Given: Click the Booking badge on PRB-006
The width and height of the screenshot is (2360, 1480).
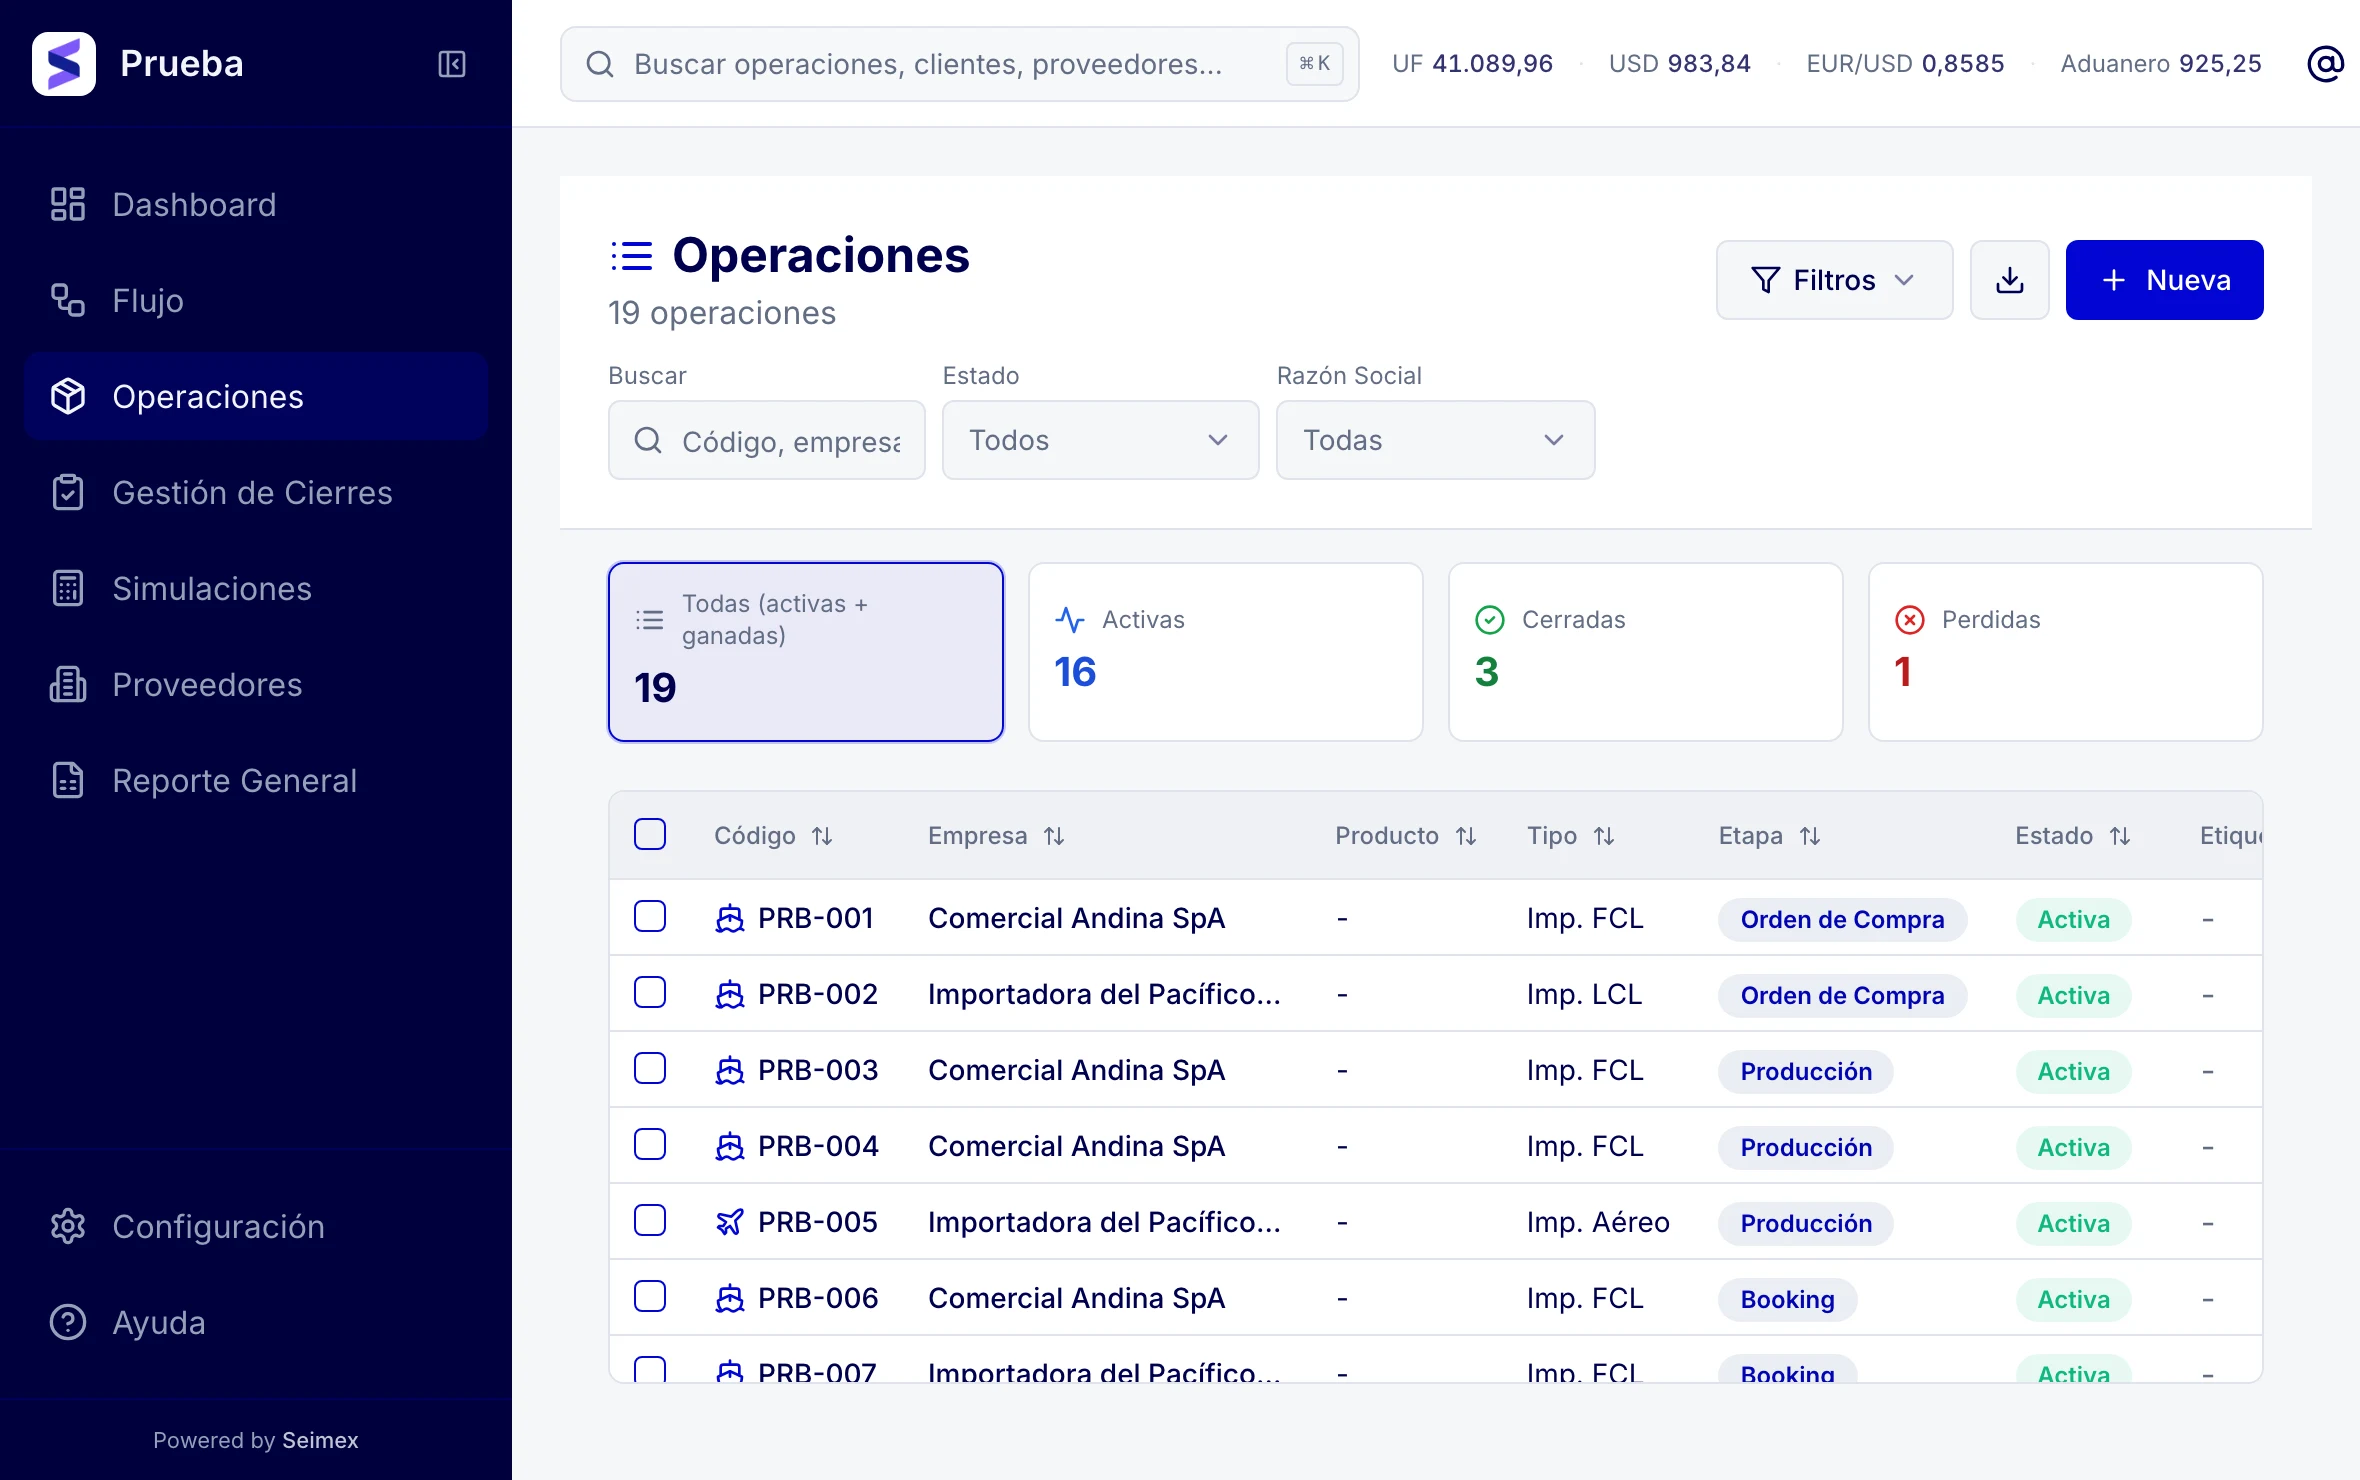Looking at the screenshot, I should pyautogui.click(x=1787, y=1299).
